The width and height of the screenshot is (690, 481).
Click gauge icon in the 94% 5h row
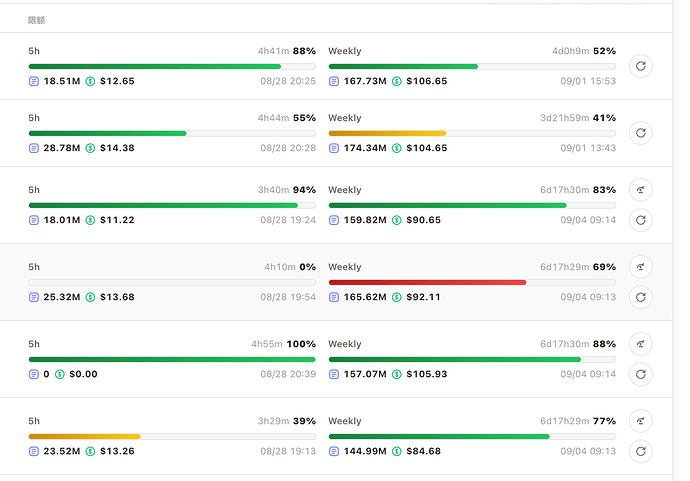tap(641, 190)
